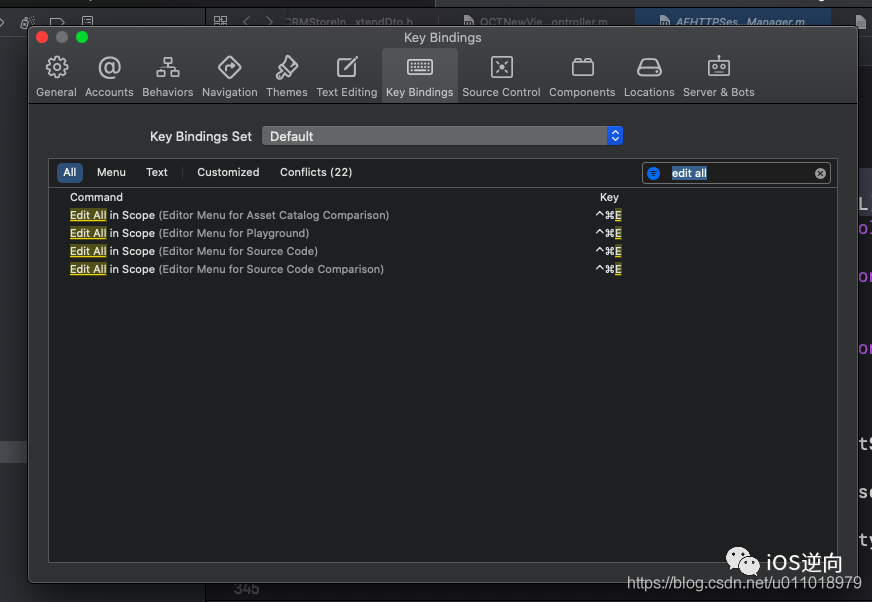The image size is (872, 602).
Task: Open the Behaviors preferences pane
Action: (x=167, y=77)
